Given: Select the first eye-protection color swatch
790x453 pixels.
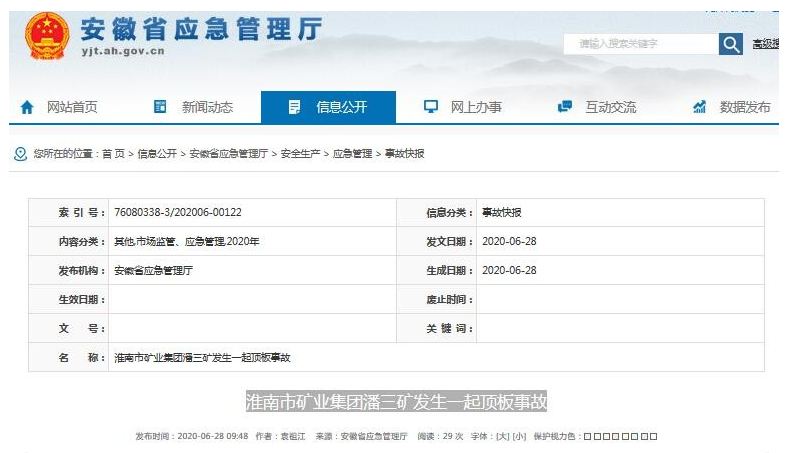Looking at the screenshot, I should (x=587, y=436).
